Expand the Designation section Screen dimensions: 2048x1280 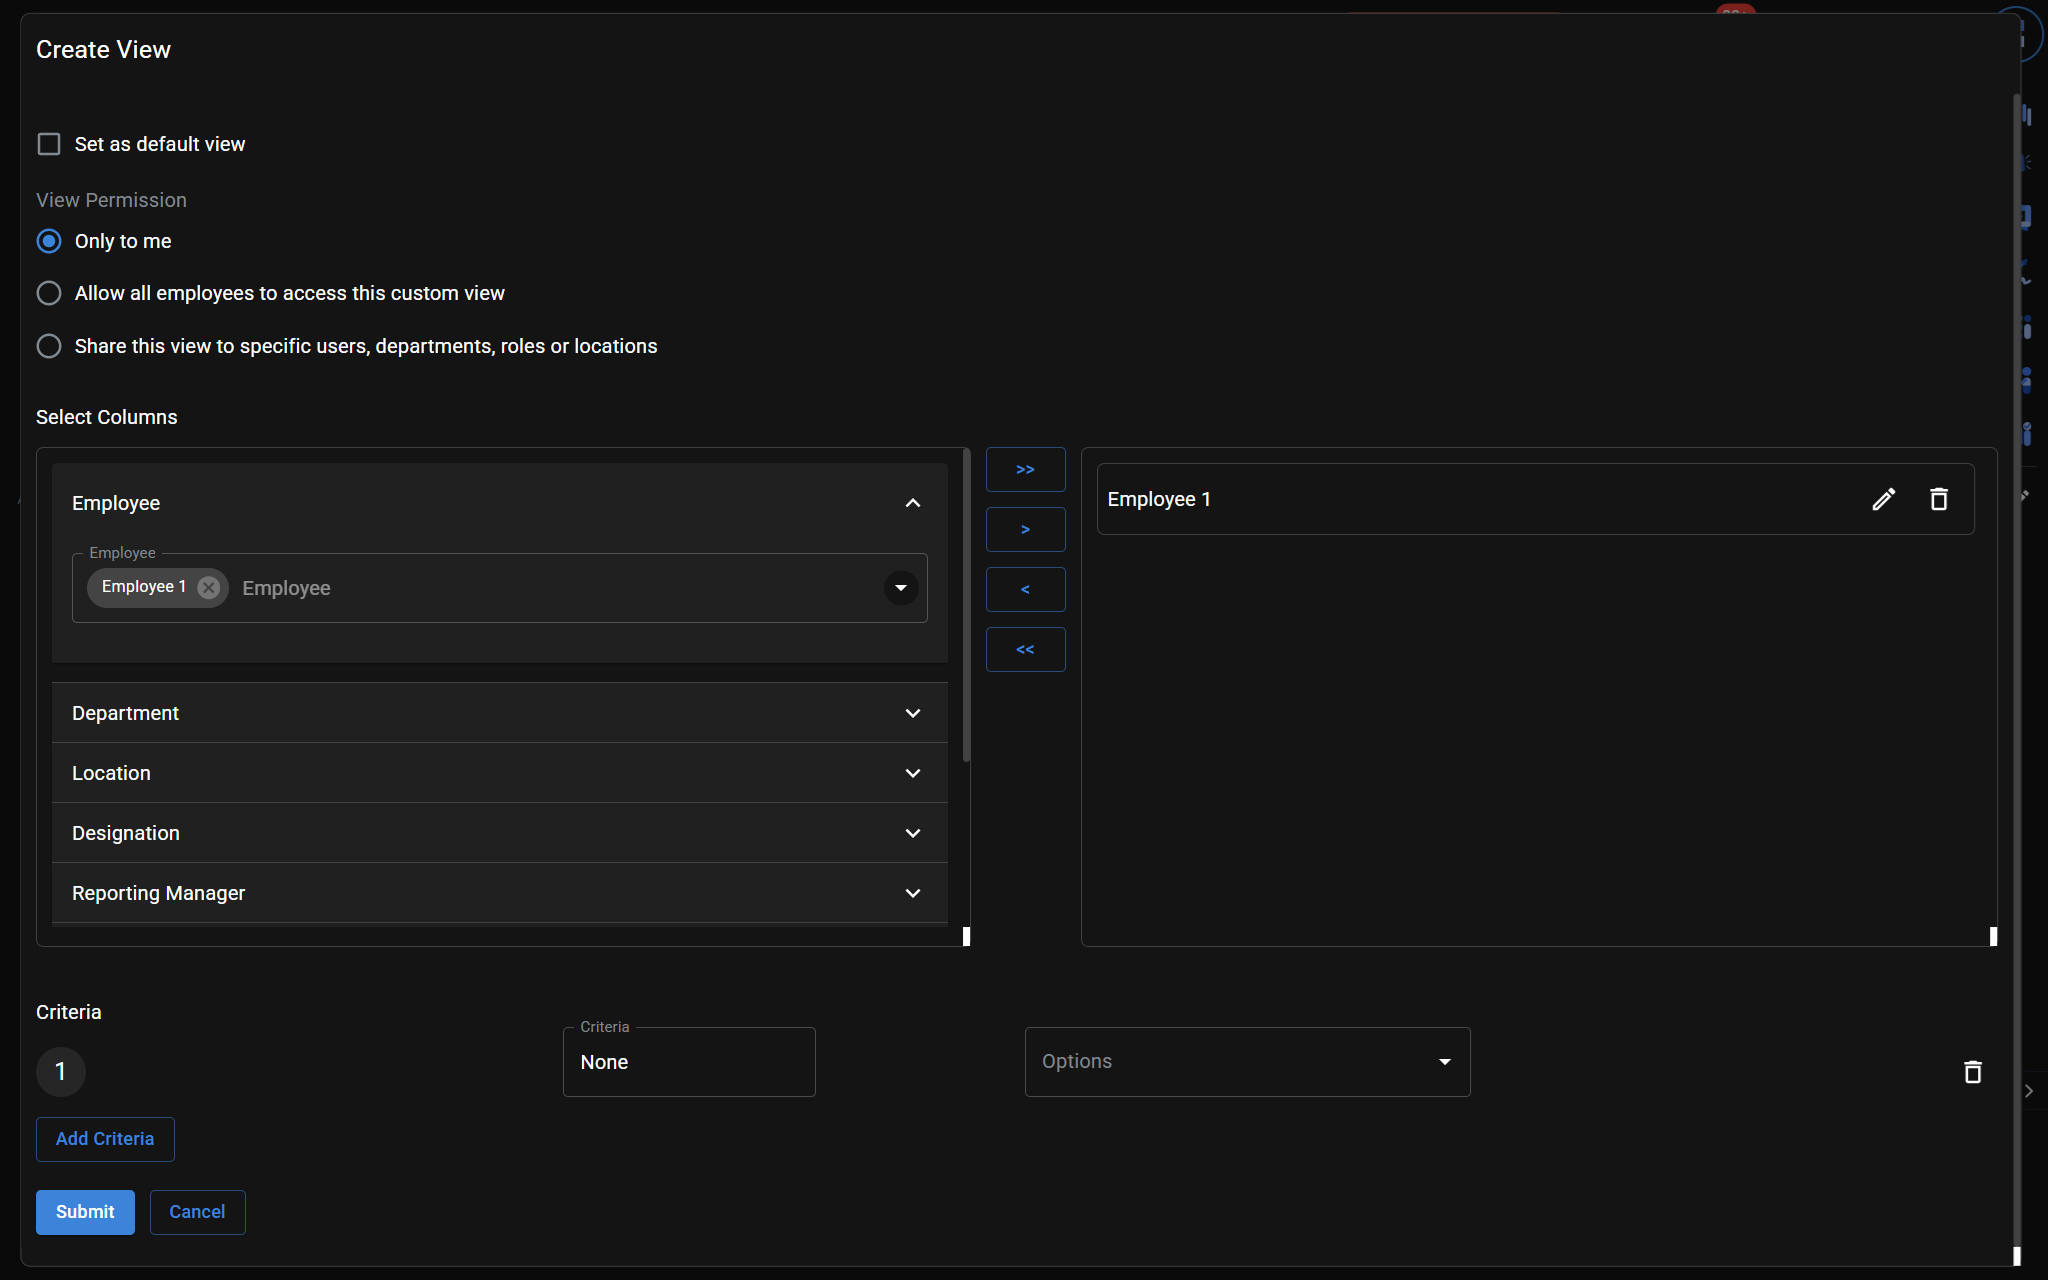912,833
